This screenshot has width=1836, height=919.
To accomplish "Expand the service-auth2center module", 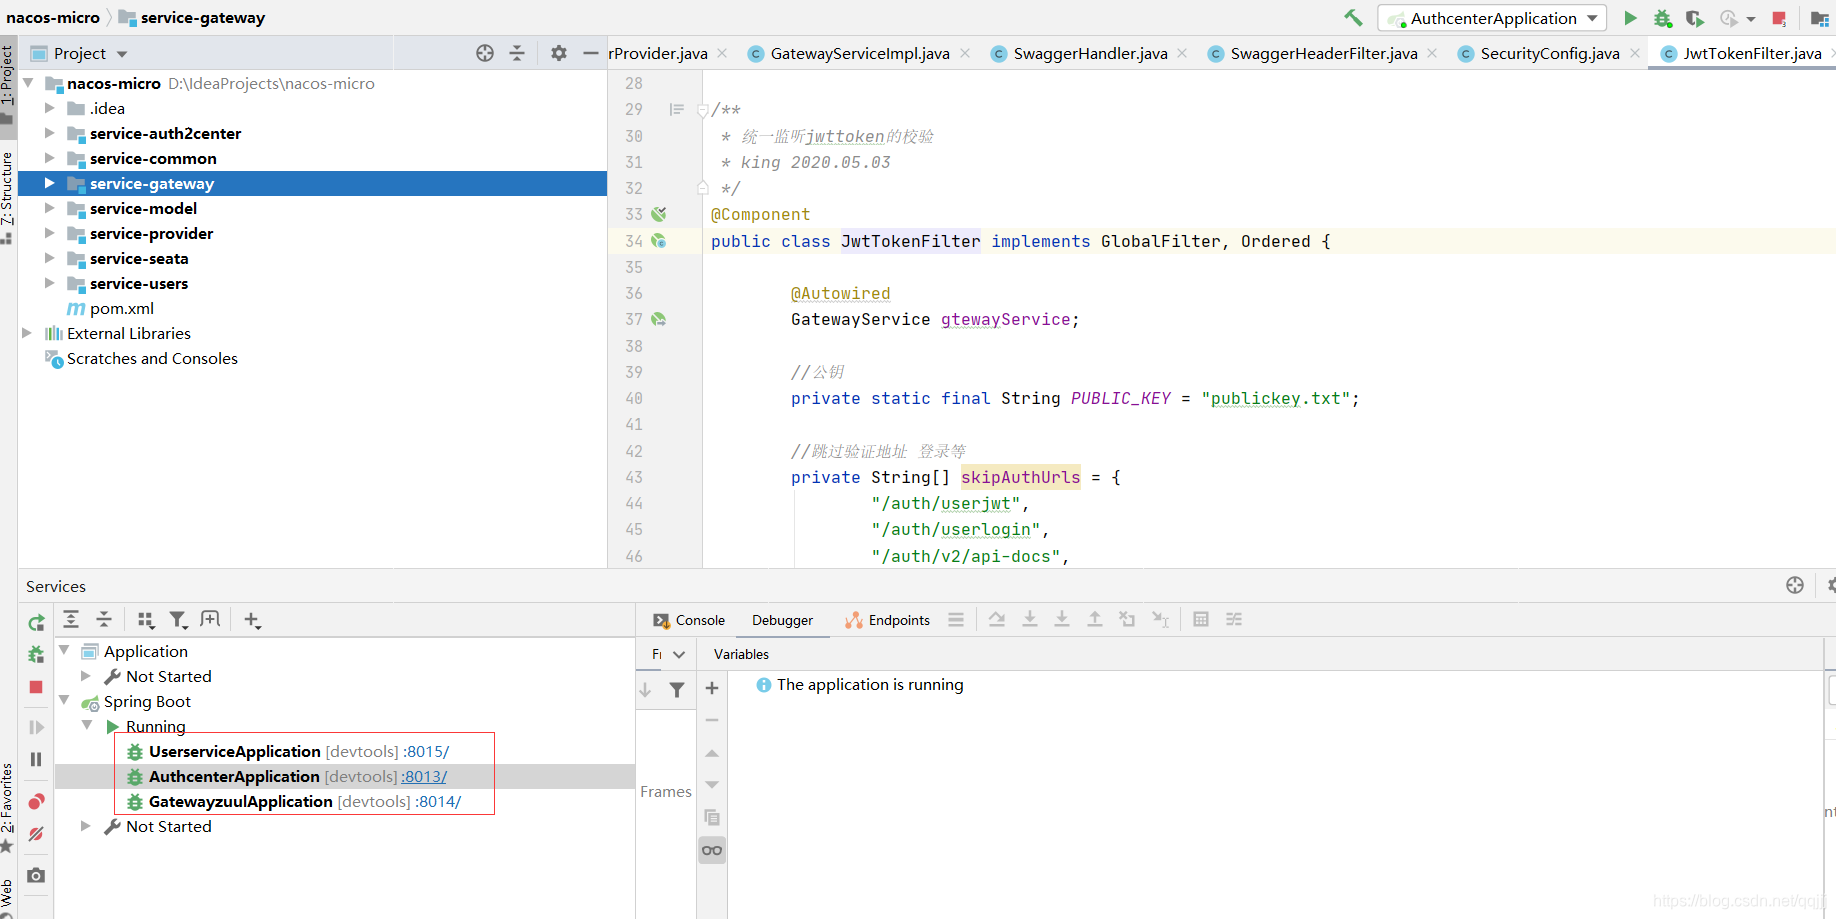I will 49,133.
